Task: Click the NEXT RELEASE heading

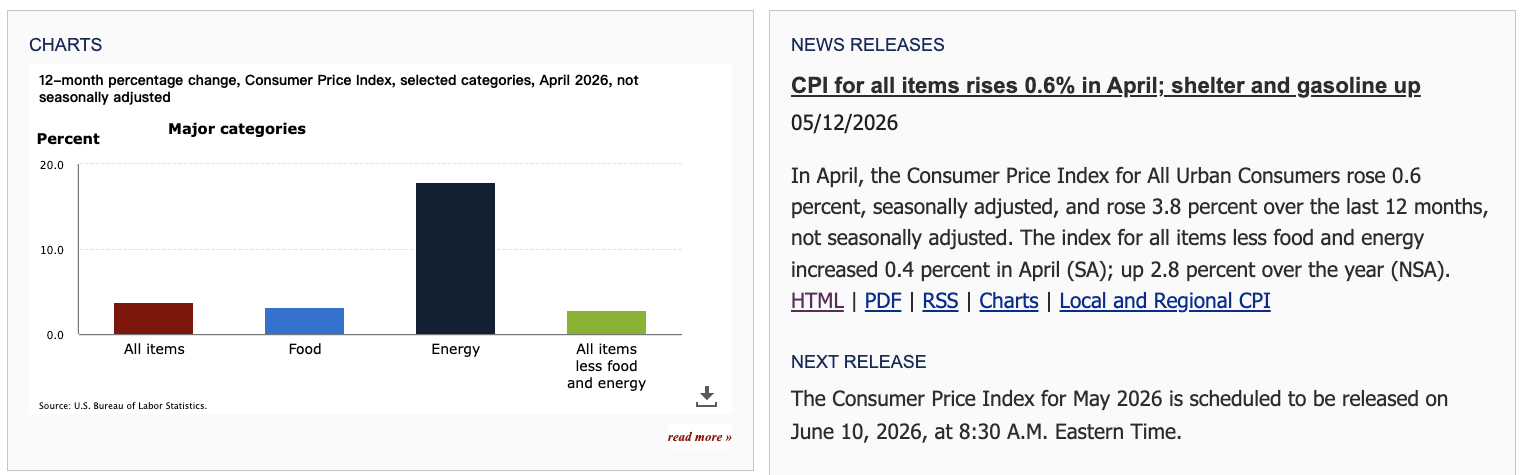Action: coord(859,362)
